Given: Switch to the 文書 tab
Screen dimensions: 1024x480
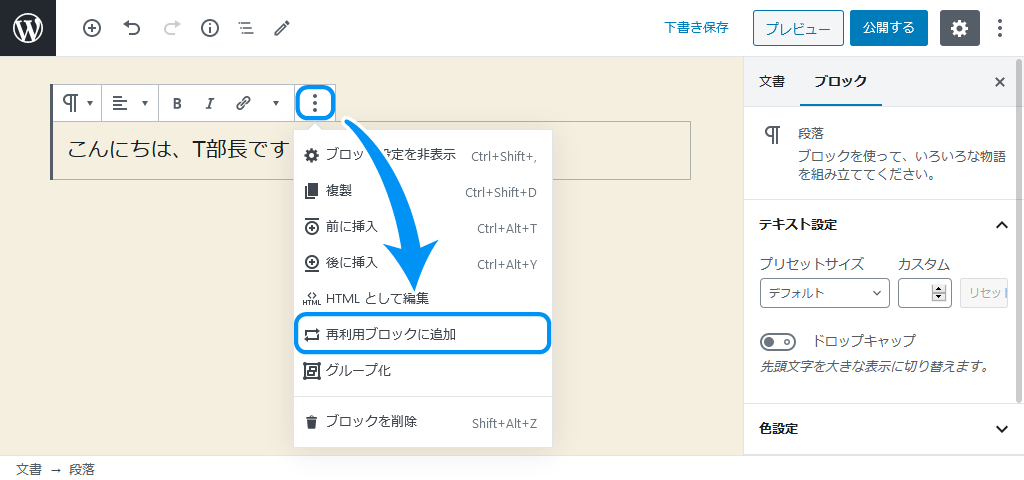Looking at the screenshot, I should (x=772, y=82).
